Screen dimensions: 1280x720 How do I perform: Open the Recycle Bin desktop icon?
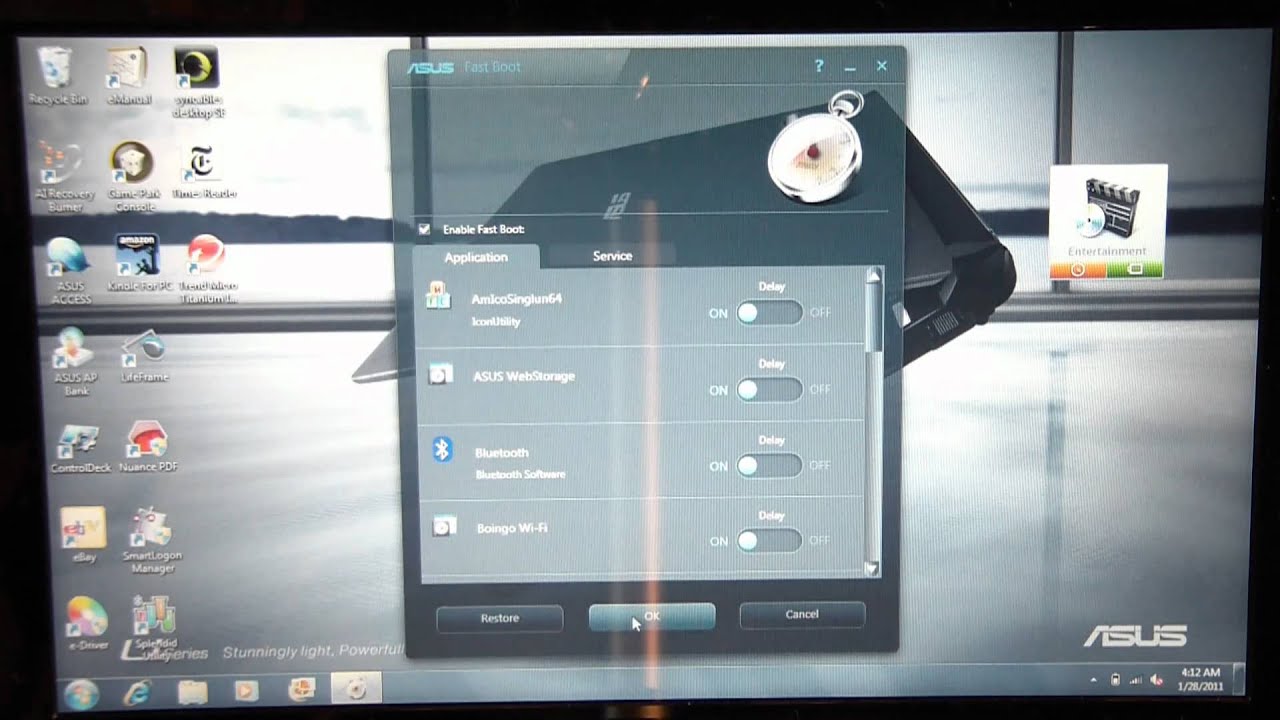point(55,75)
